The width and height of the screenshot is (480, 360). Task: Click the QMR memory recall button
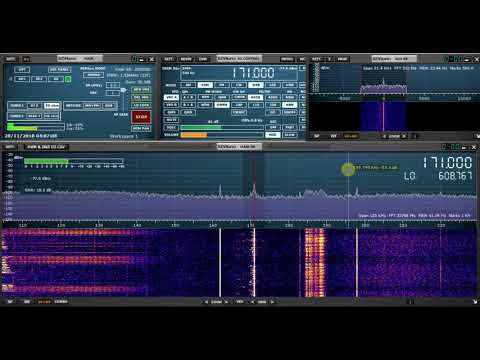pos(188,112)
